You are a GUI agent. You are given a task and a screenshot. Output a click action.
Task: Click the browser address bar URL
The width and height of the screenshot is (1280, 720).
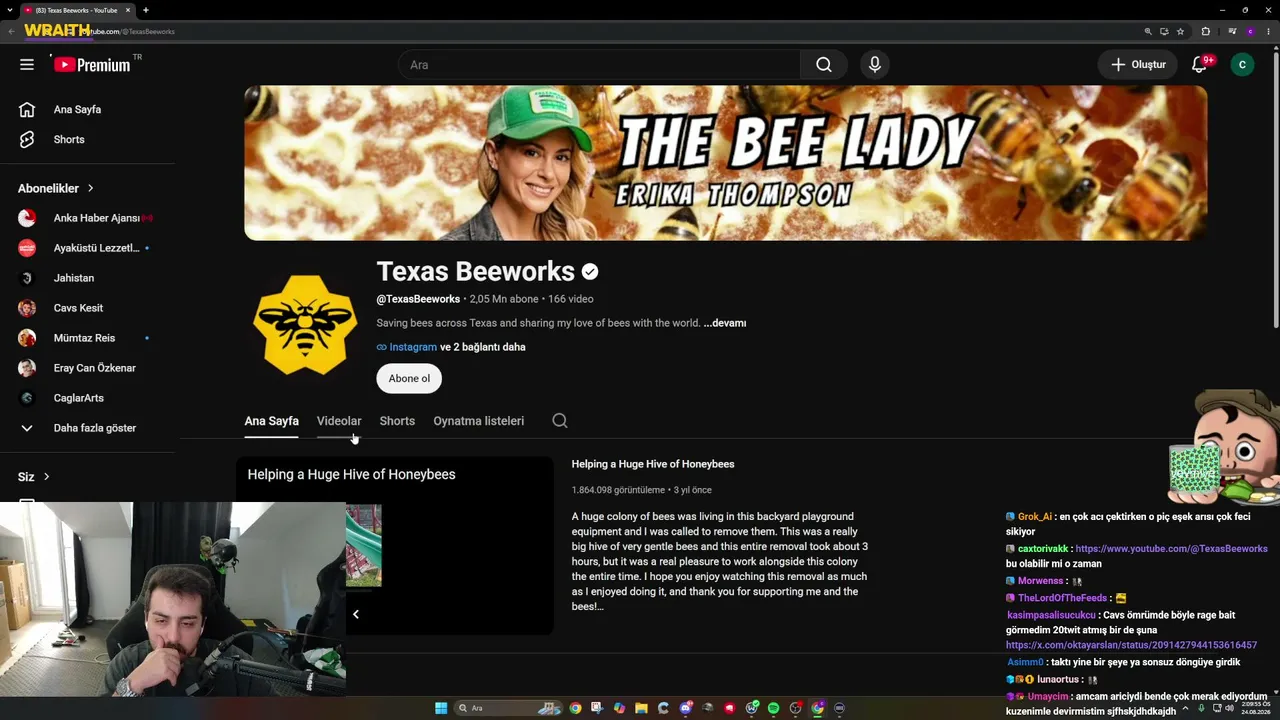pyautogui.click(x=127, y=32)
